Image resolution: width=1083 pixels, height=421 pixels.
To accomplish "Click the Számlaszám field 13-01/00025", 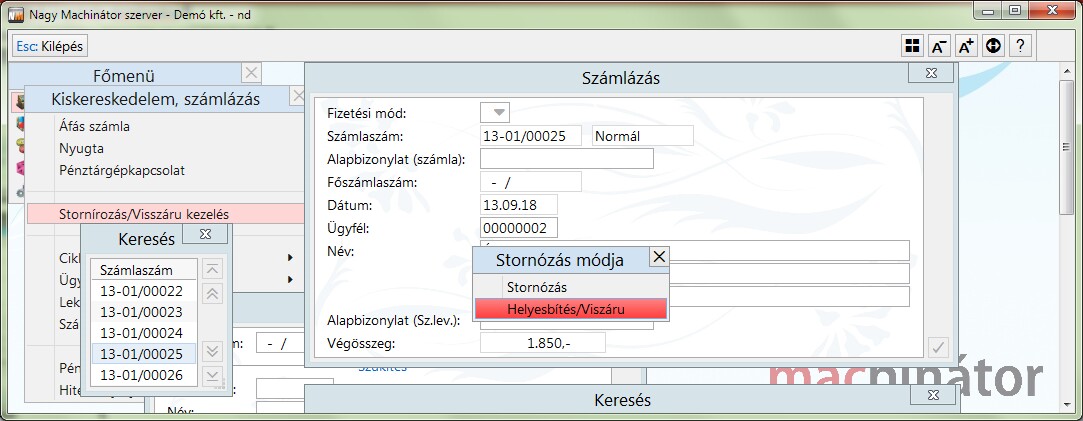I will click(x=533, y=136).
